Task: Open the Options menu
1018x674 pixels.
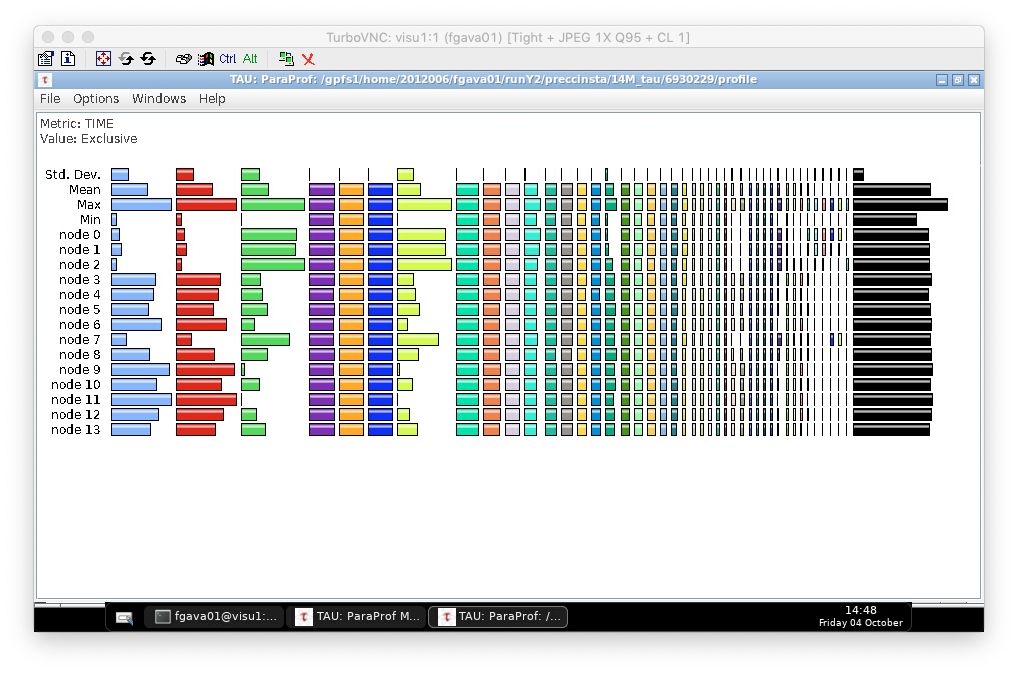Action: pos(96,99)
